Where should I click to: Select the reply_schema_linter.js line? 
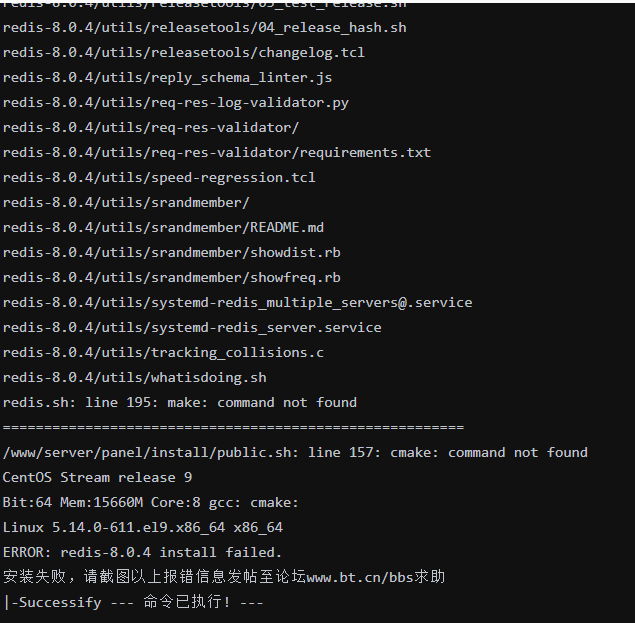(167, 77)
